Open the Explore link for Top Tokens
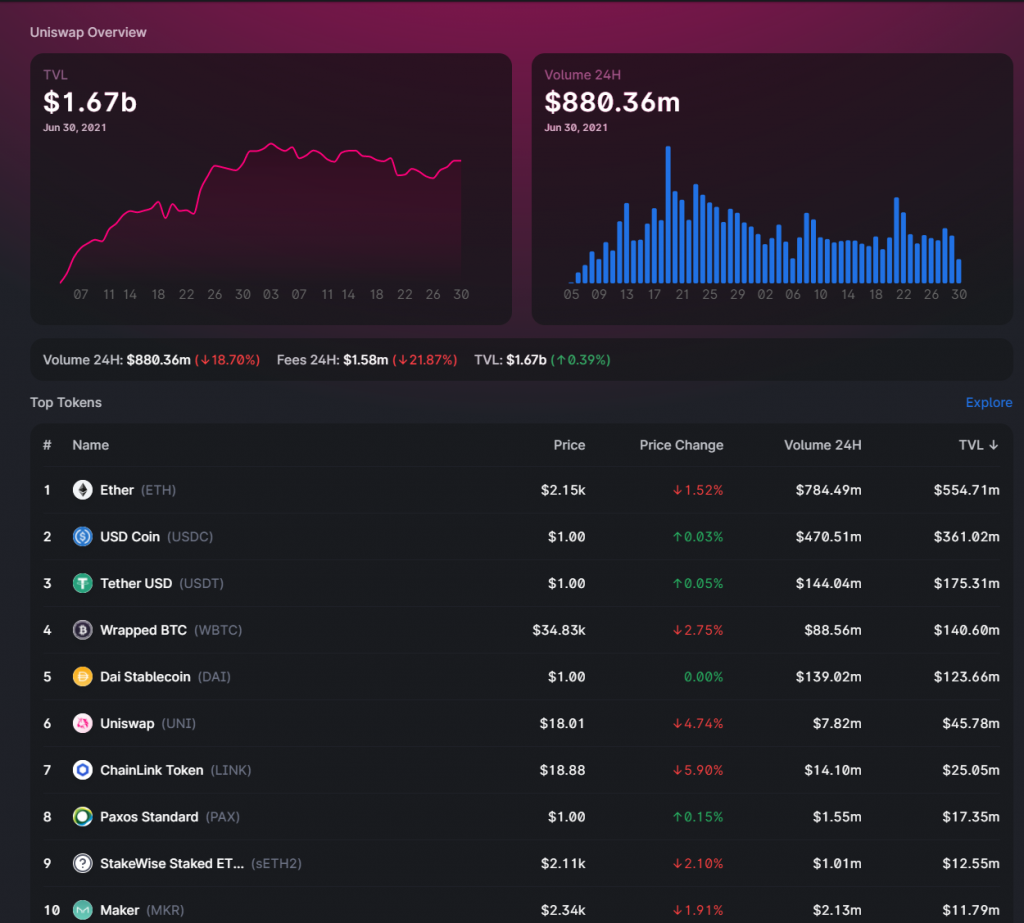 [x=989, y=402]
